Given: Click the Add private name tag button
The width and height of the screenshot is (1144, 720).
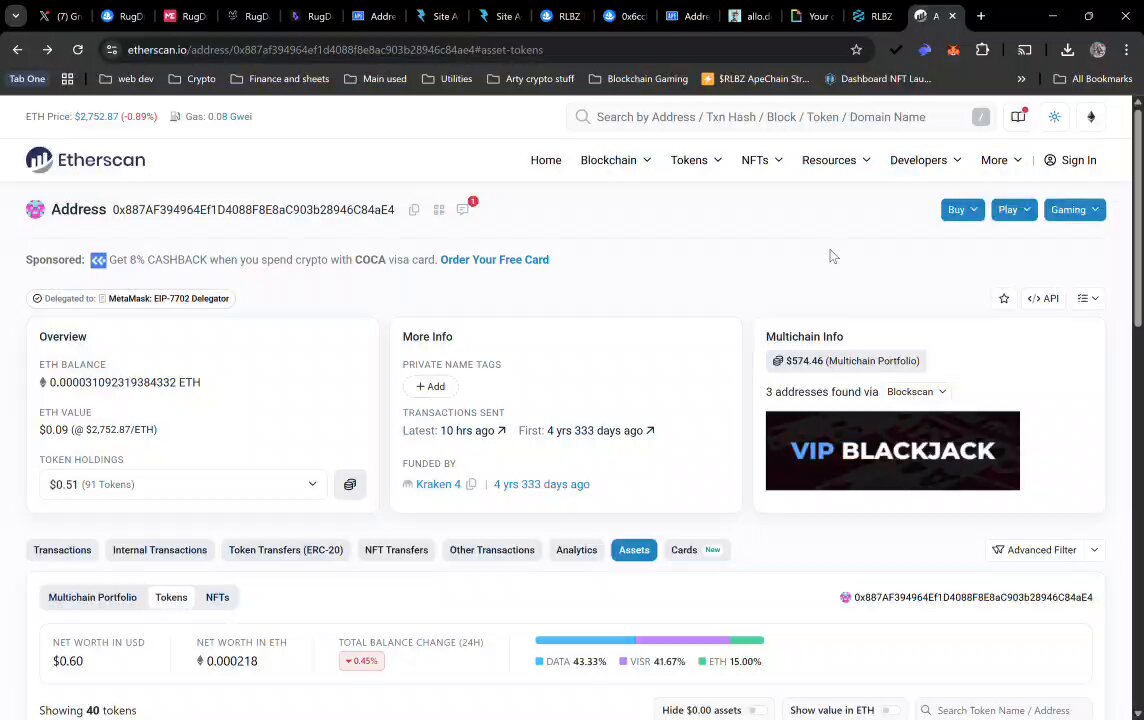Looking at the screenshot, I should tap(430, 387).
